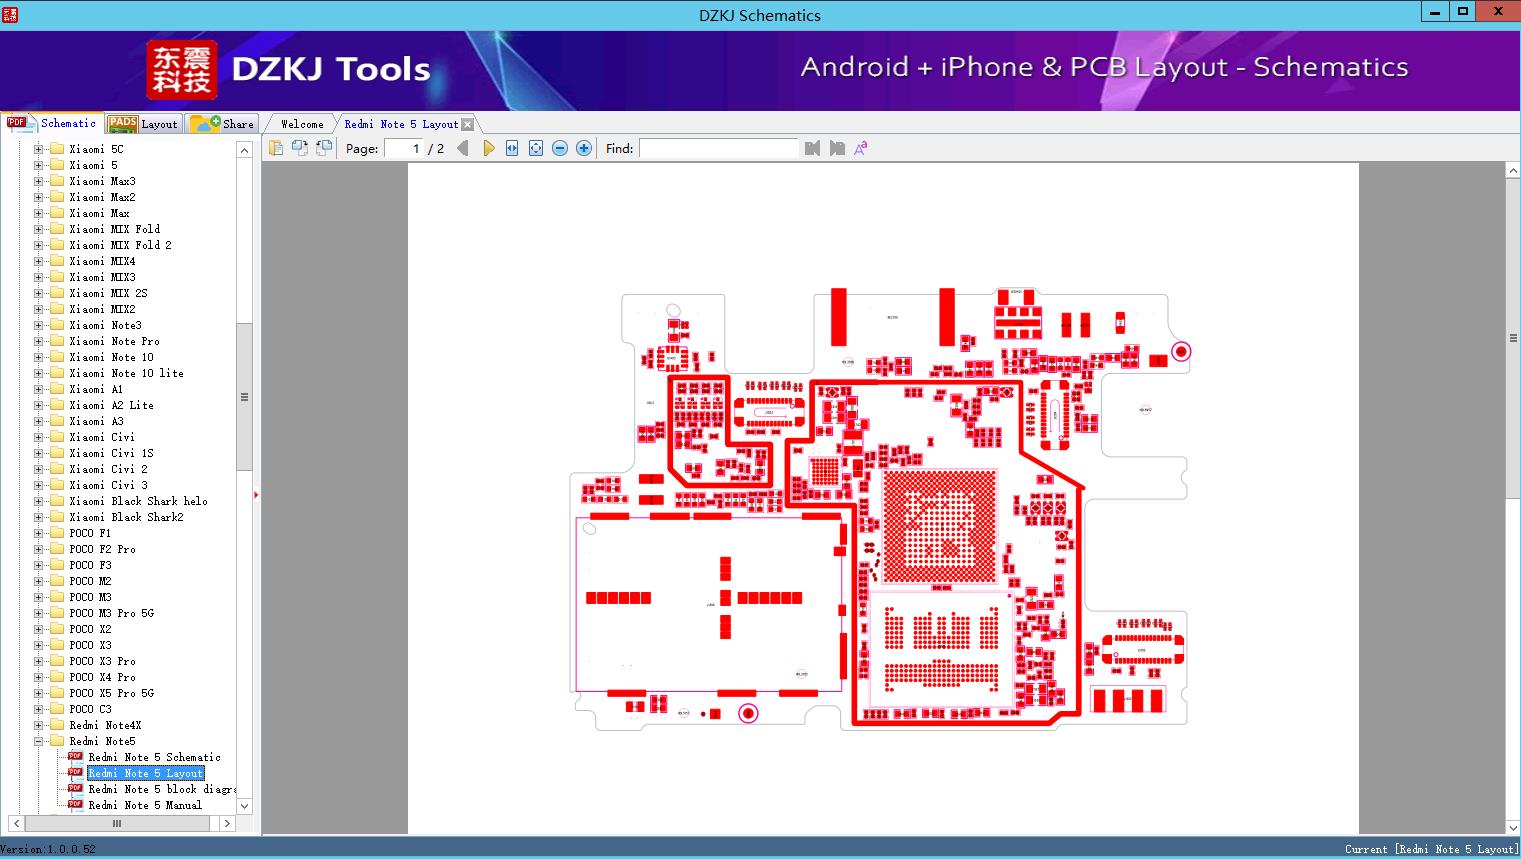
Task: Expand the Xiaomi Note 10 lite folder
Action: pos(38,373)
